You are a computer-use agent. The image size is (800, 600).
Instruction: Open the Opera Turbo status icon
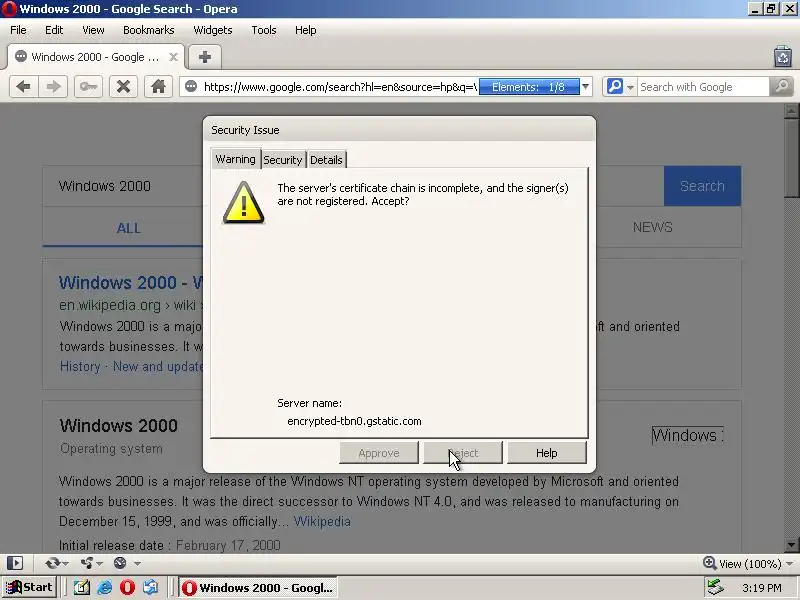pyautogui.click(x=120, y=563)
